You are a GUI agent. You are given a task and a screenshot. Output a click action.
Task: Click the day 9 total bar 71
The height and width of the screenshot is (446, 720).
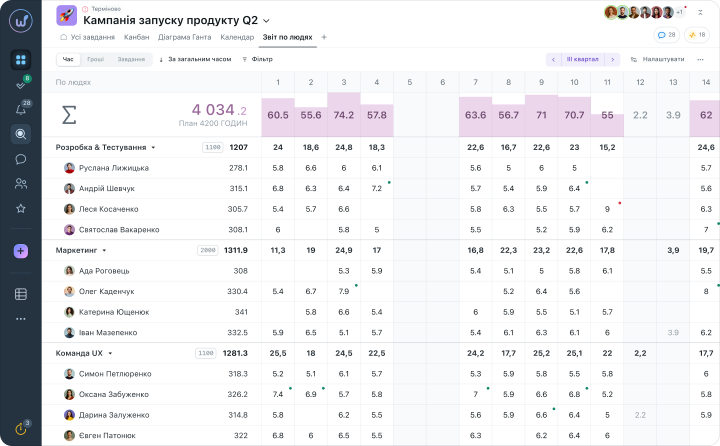click(x=541, y=115)
